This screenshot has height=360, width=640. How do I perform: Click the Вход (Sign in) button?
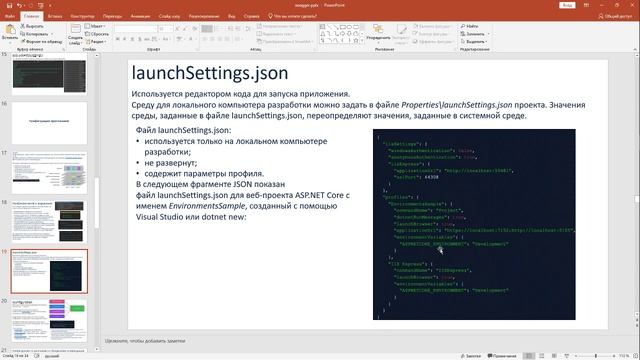tap(567, 5)
